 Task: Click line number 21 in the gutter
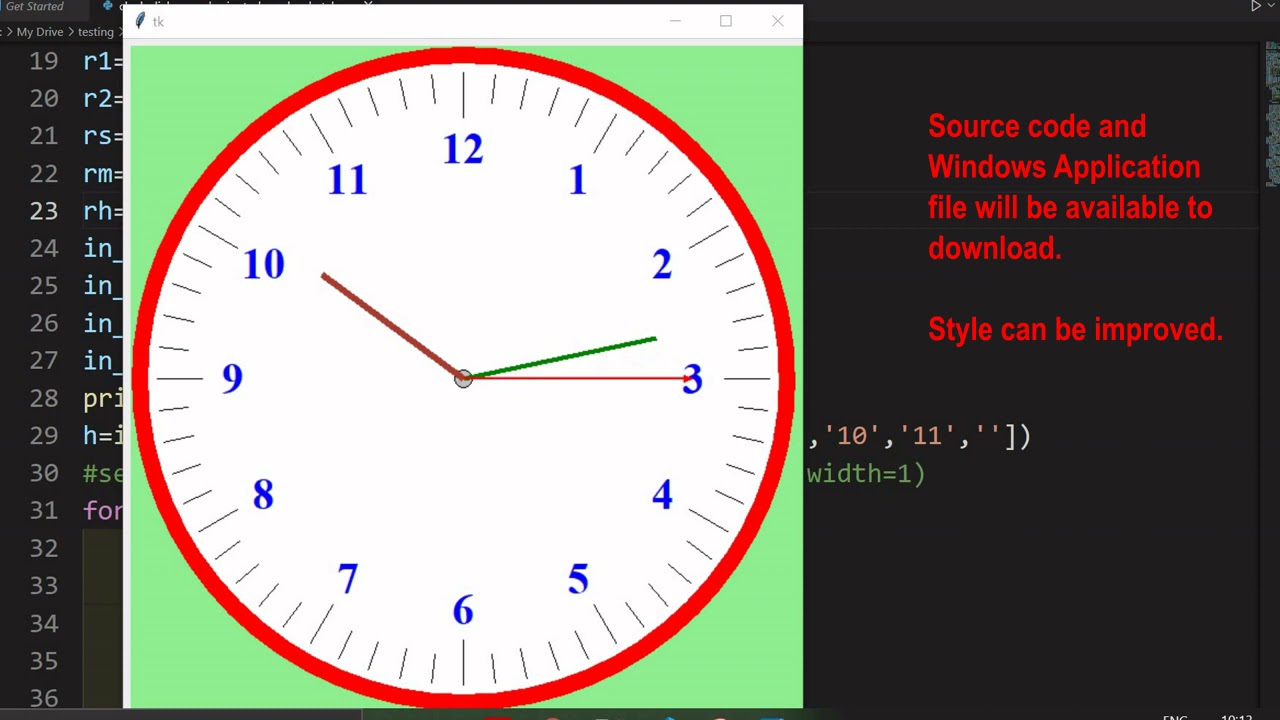43,137
